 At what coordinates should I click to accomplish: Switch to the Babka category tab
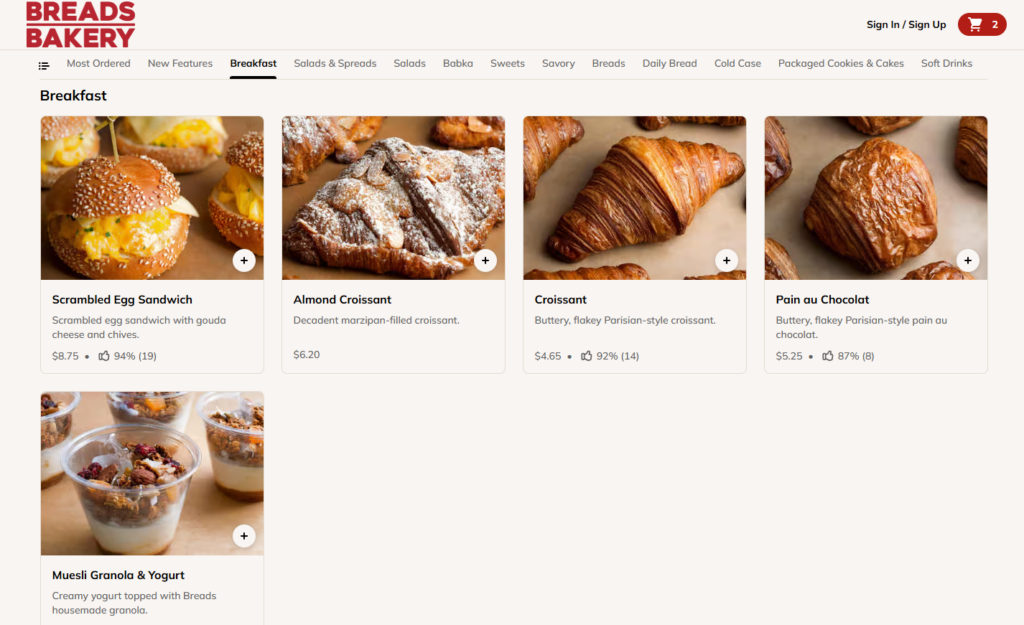click(458, 63)
